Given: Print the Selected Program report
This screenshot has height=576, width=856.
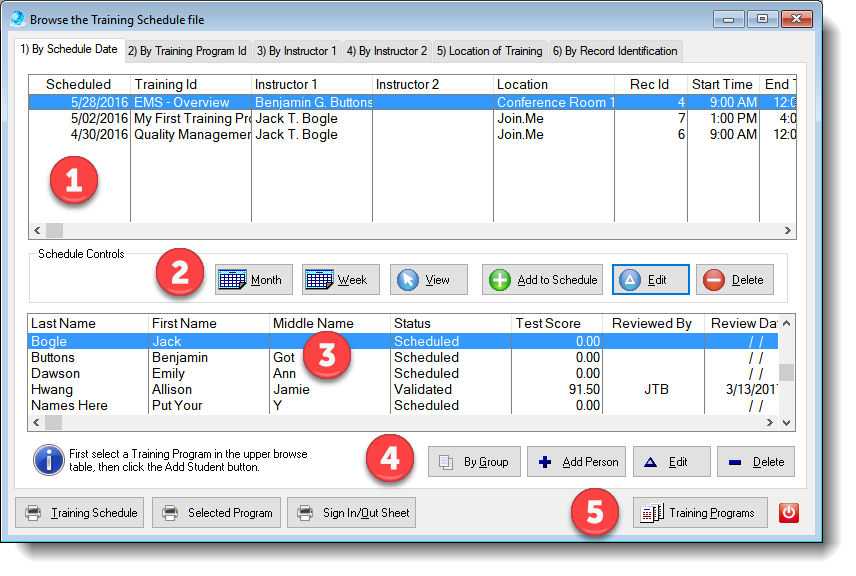Looking at the screenshot, I should point(217,513).
